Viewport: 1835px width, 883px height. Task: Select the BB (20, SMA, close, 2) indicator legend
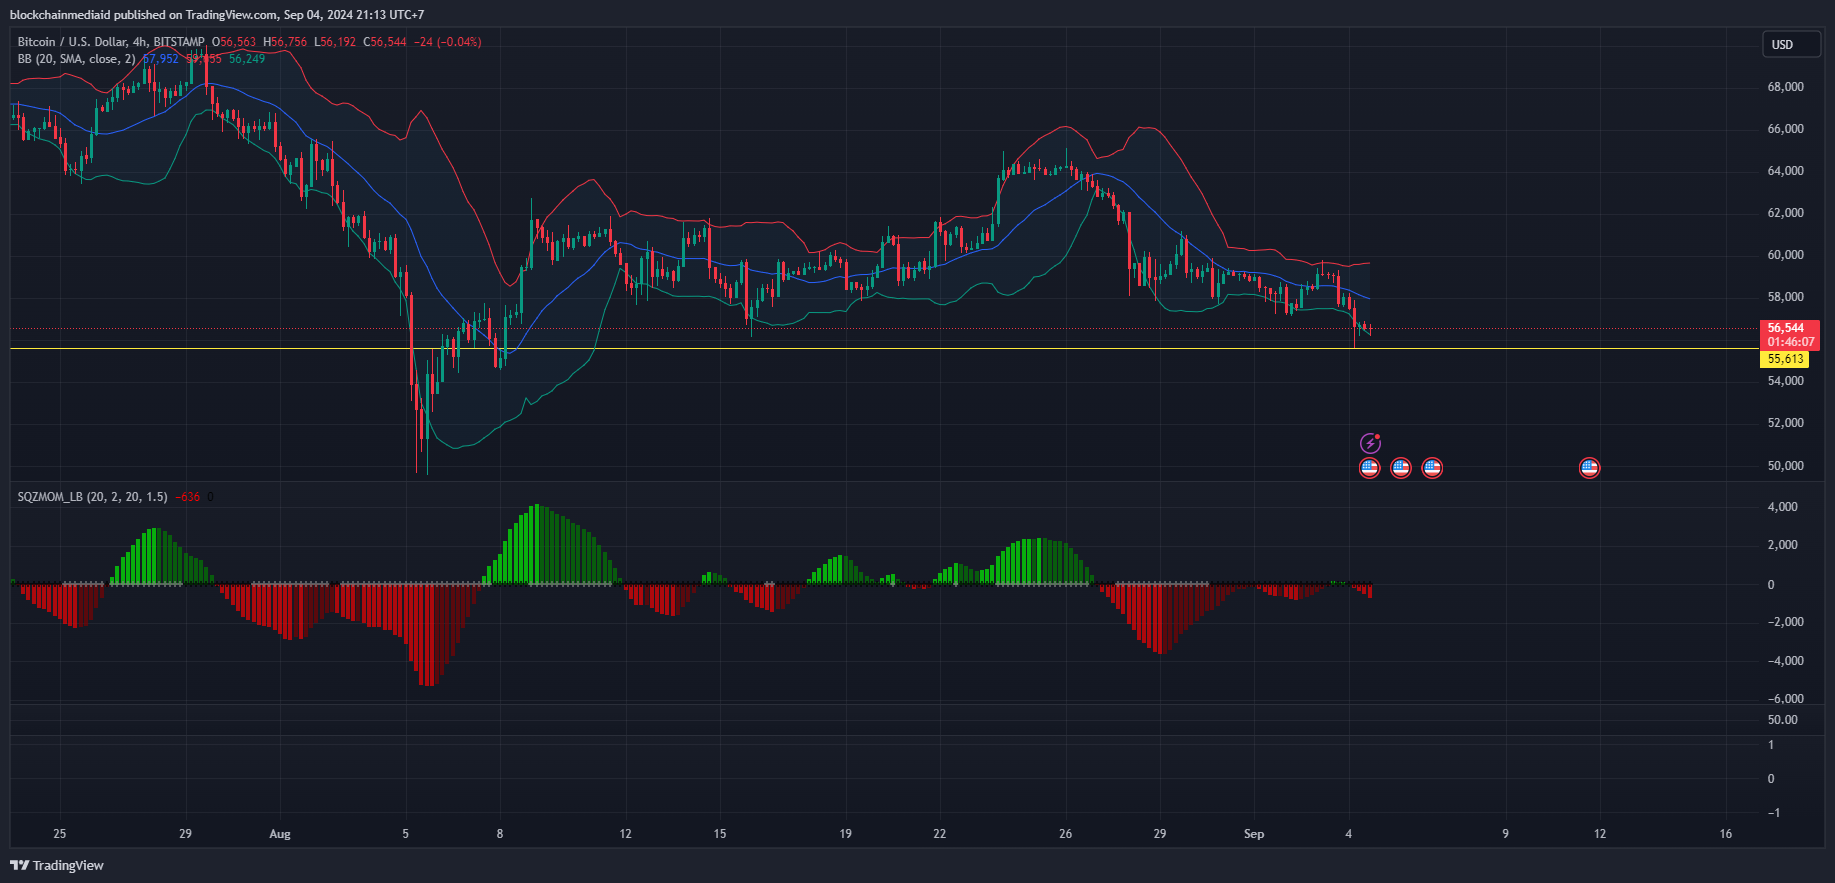pyautogui.click(x=76, y=59)
